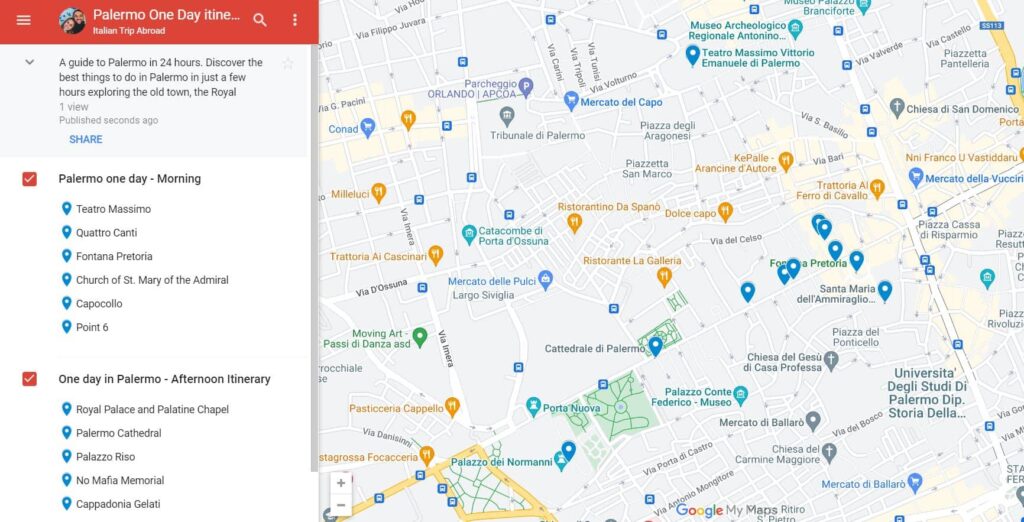The width and height of the screenshot is (1024, 522).
Task: Click the Trattoria Al Ferro di Cavallo icon
Action: pos(877,189)
